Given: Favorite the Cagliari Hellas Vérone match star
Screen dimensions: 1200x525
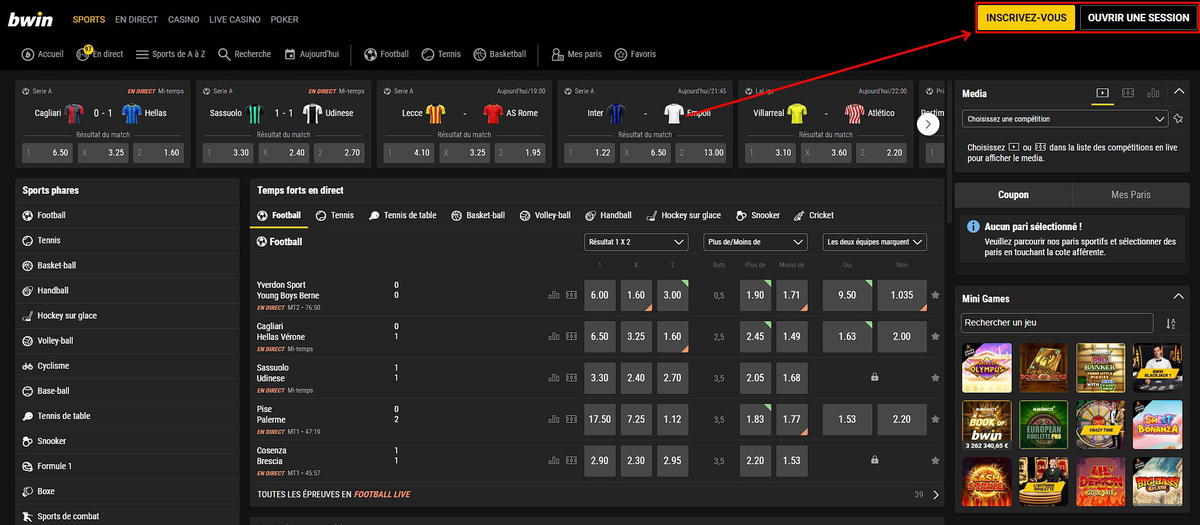Looking at the screenshot, I should pyautogui.click(x=935, y=337).
